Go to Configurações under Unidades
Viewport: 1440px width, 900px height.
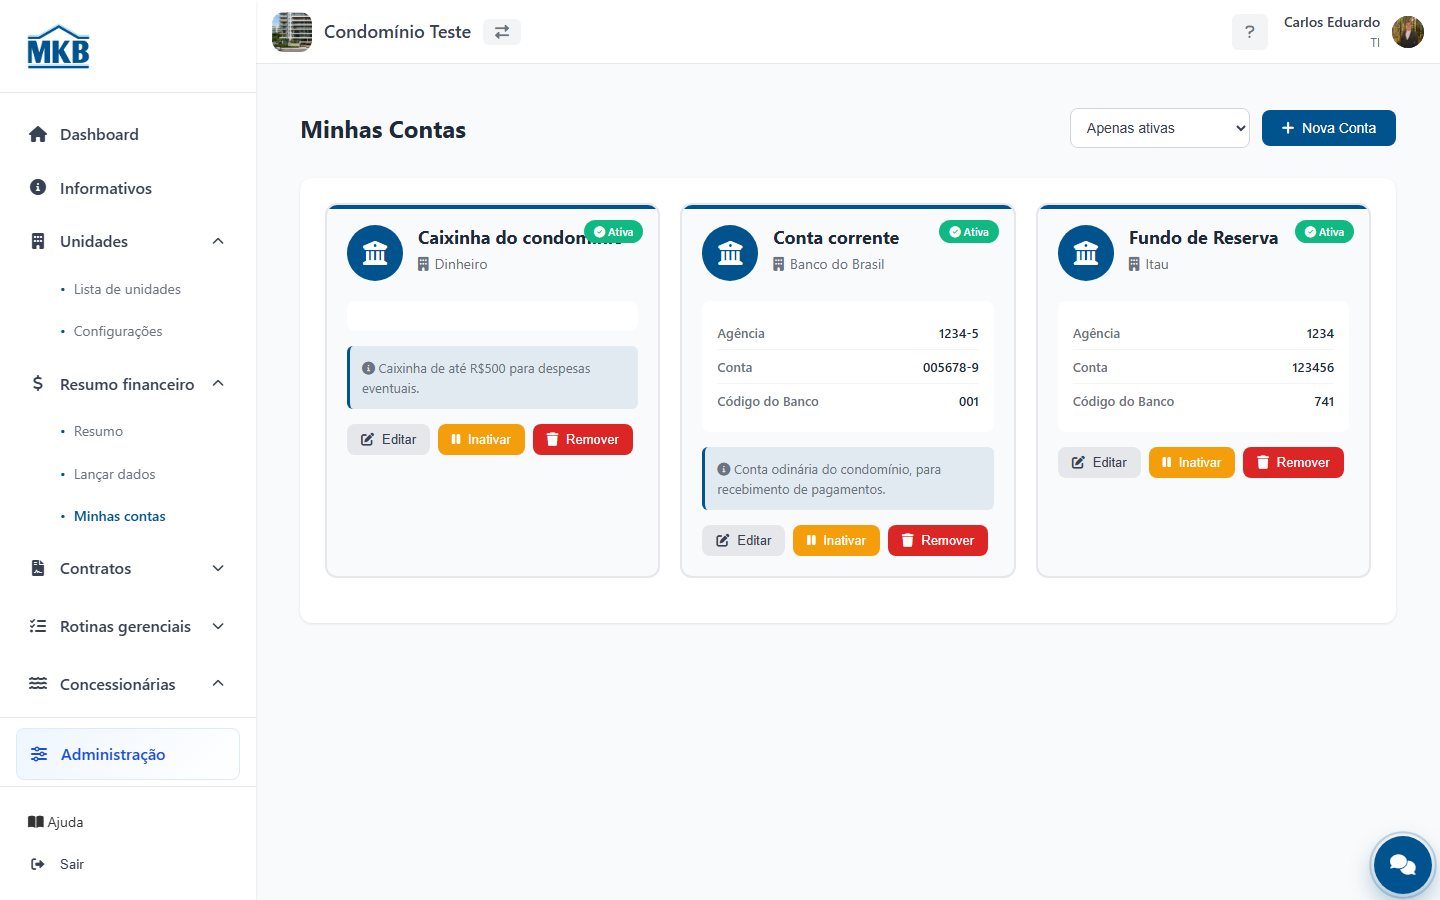point(118,331)
